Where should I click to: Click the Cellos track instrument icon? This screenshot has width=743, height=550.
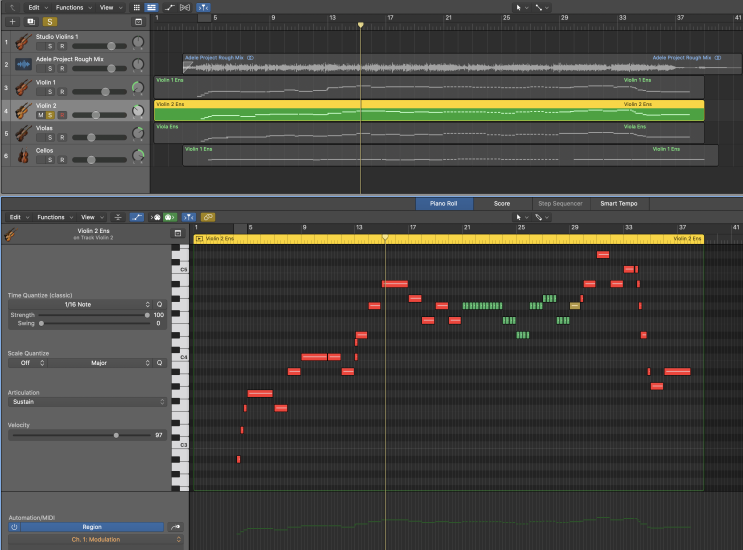[x=22, y=155]
